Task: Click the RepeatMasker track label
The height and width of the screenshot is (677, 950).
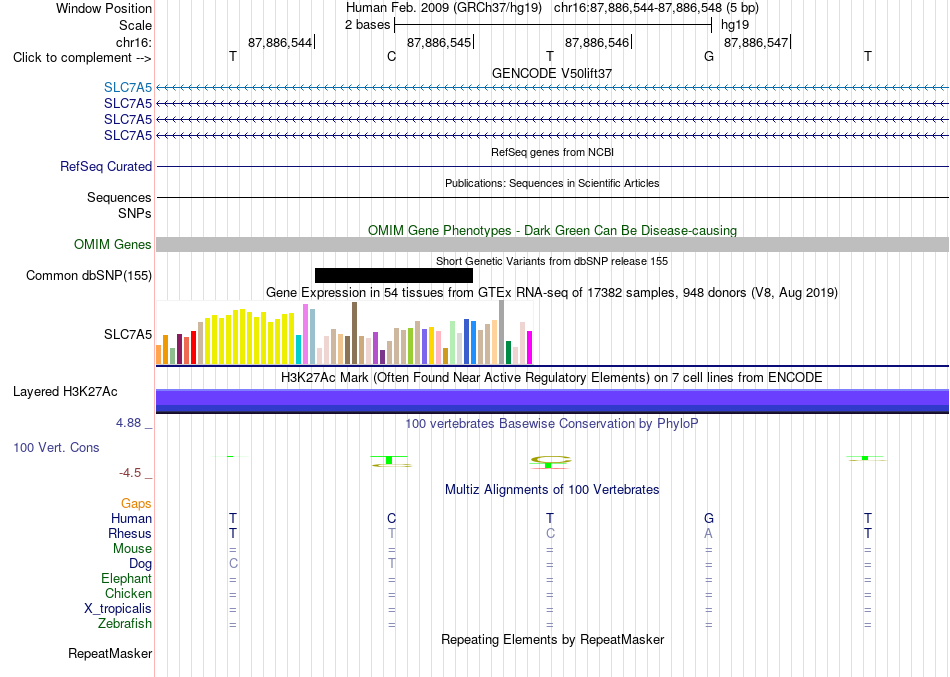Action: tap(110, 653)
